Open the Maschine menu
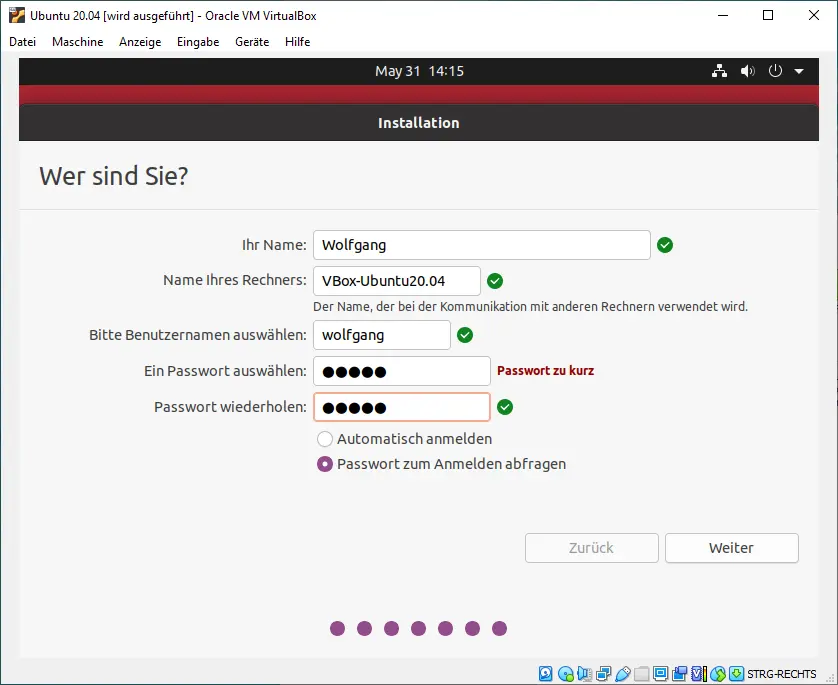 77,42
